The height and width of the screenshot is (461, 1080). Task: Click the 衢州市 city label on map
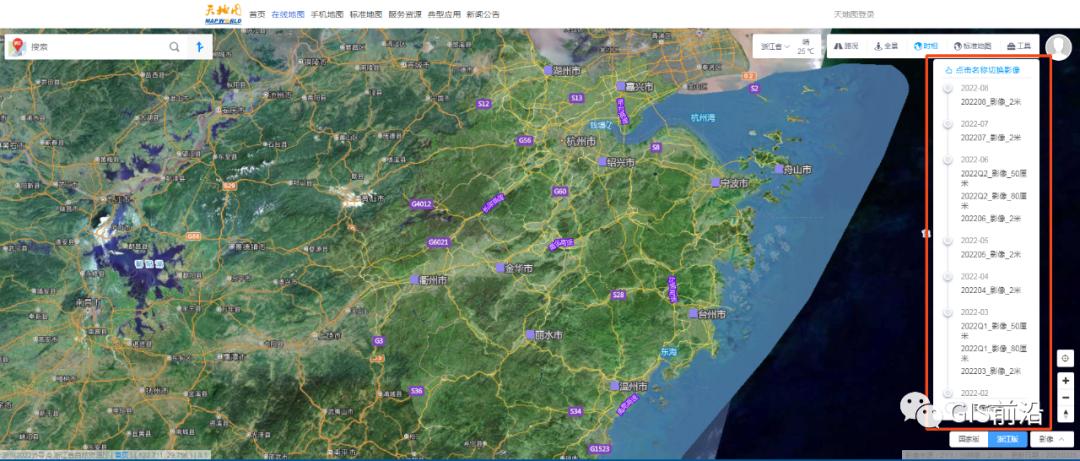433,280
